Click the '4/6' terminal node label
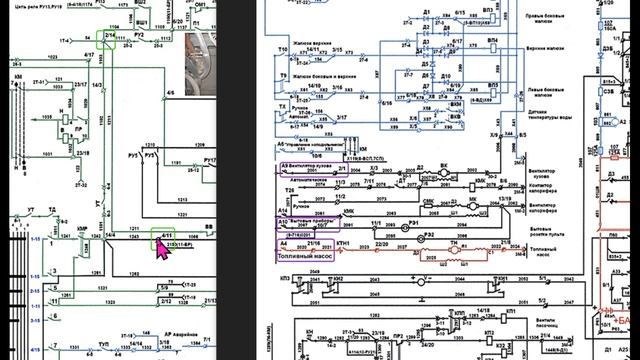 click(x=170, y=93)
